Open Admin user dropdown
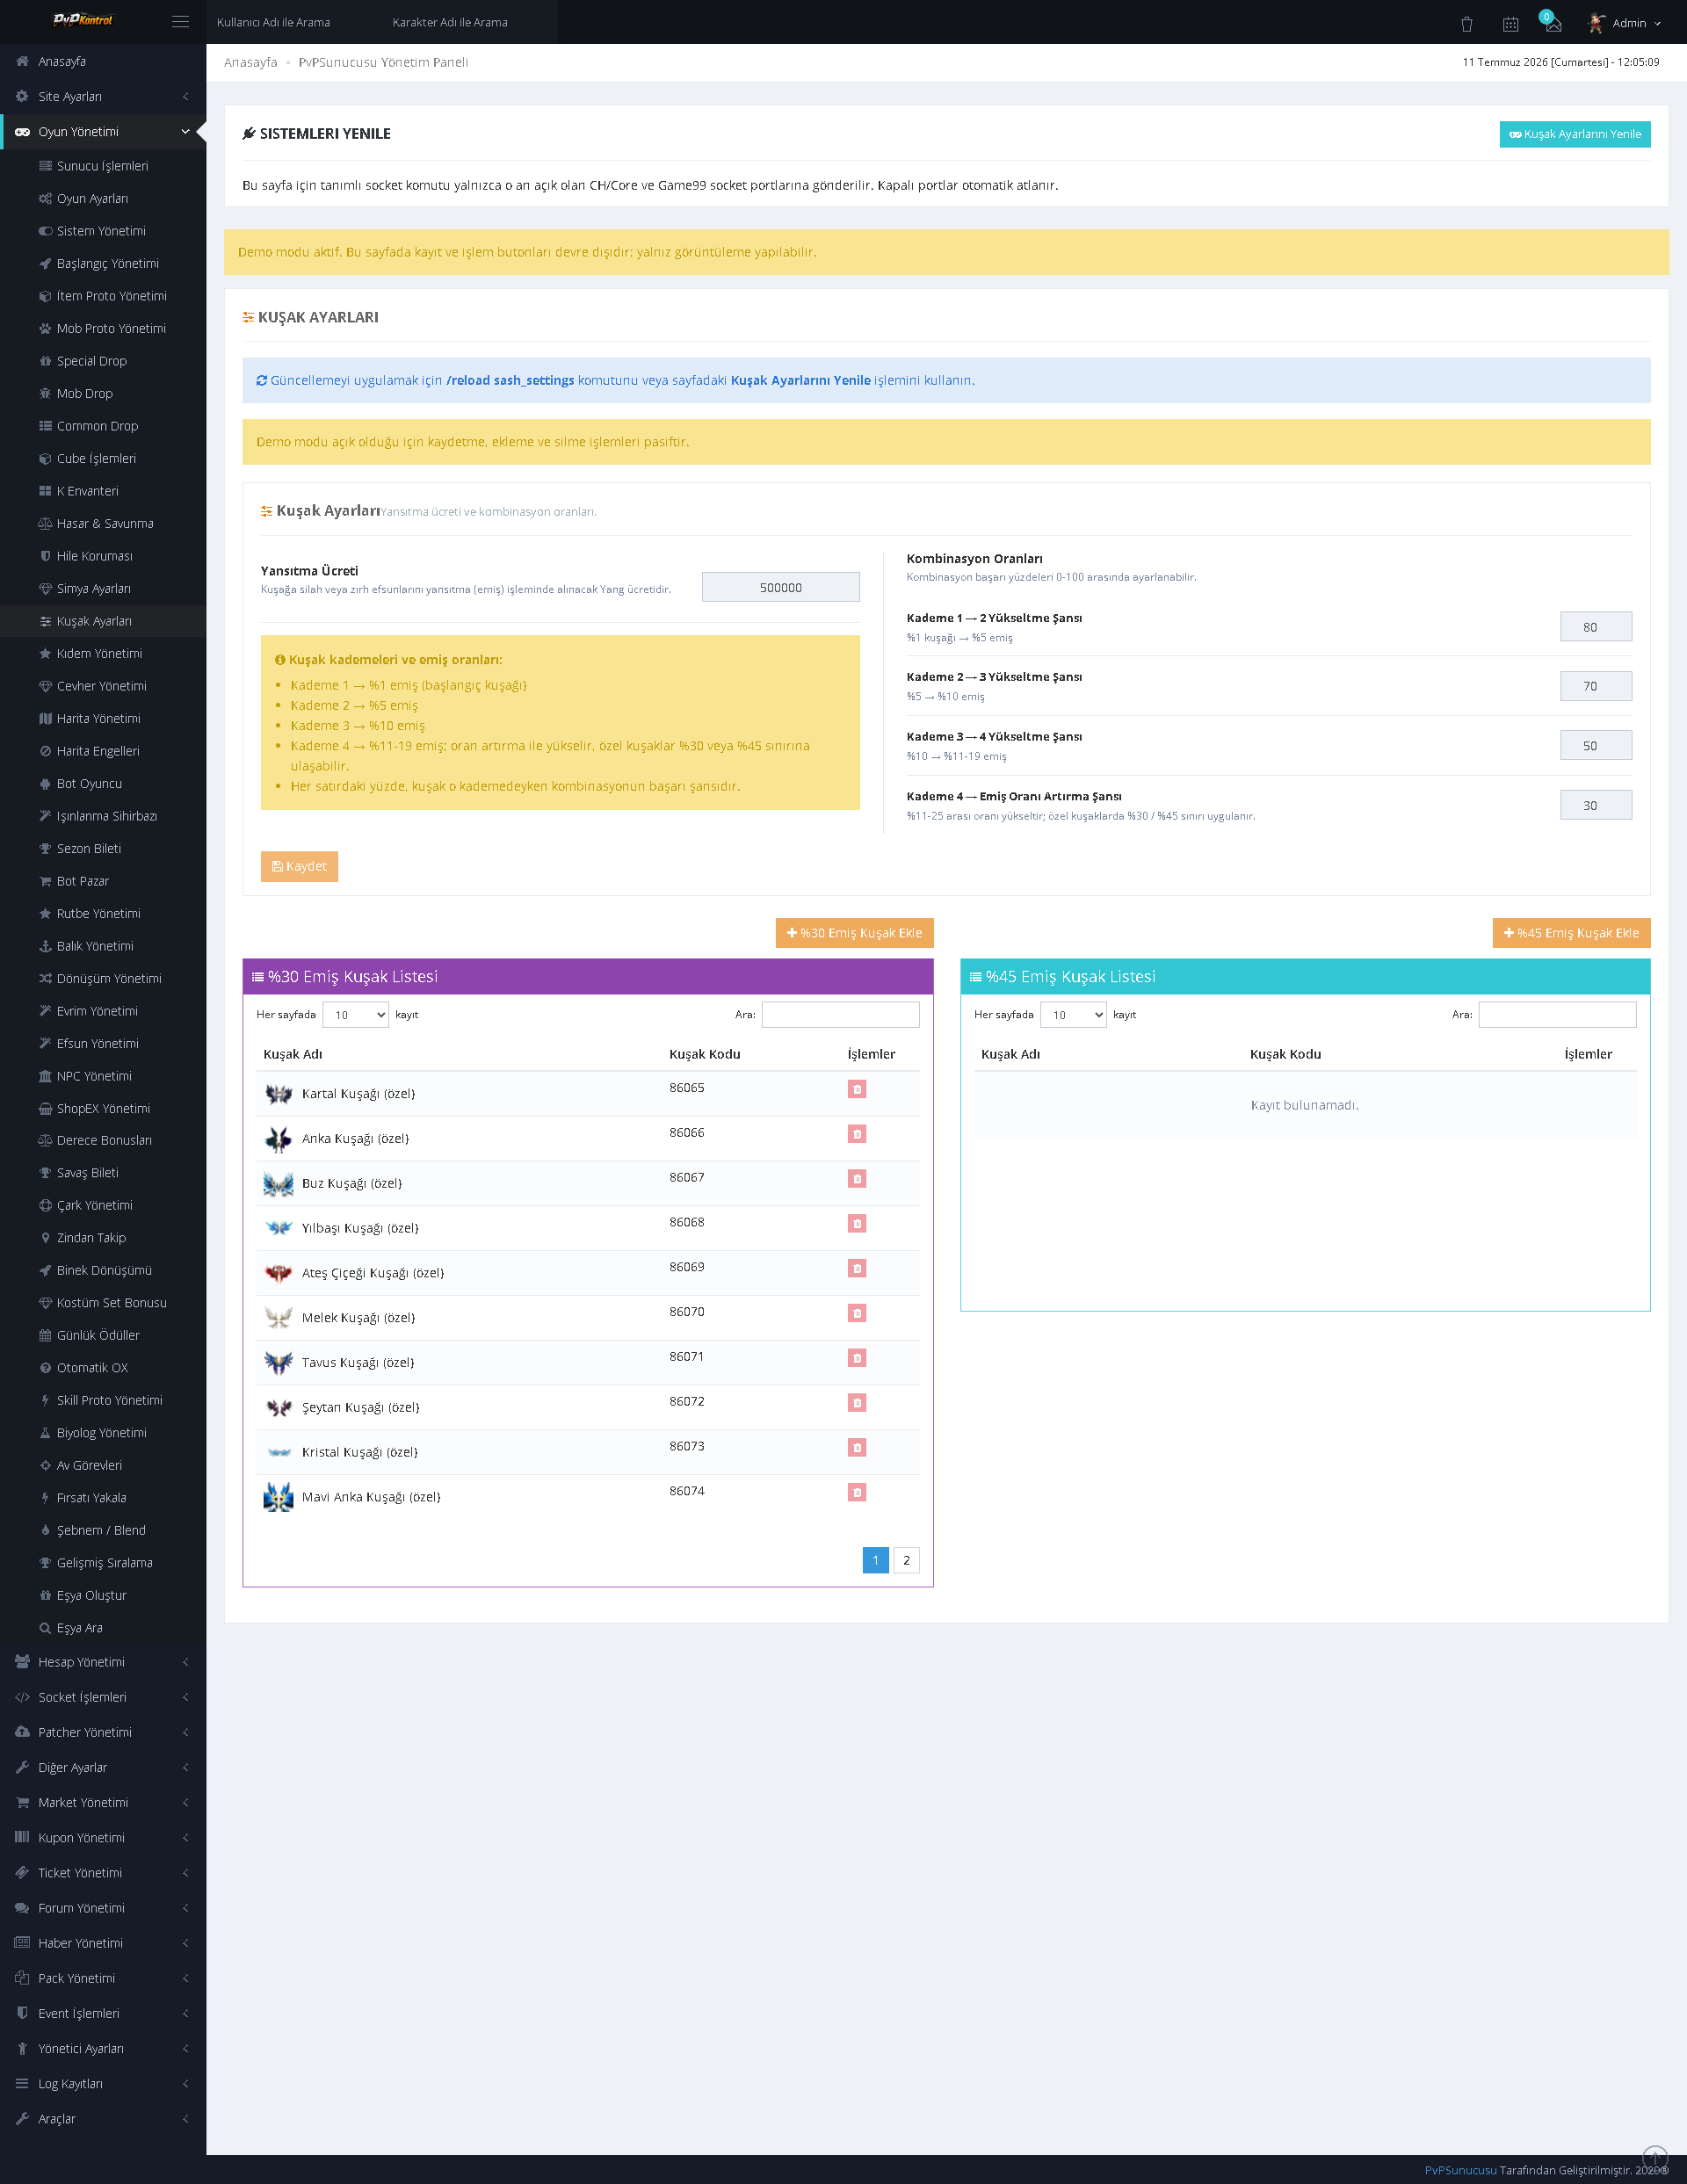Screen dimensions: 1687x2184 (1626, 23)
